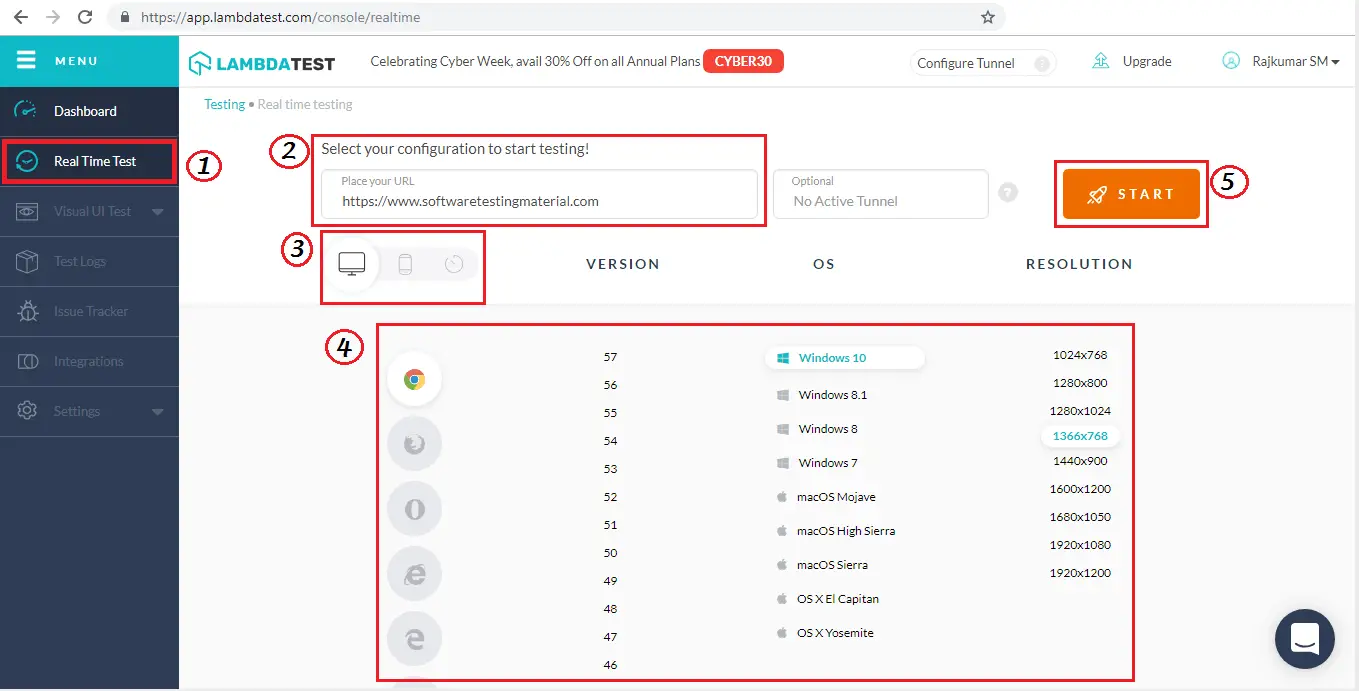This screenshot has height=691, width=1359.
Task: Click the orange START button
Action: point(1131,194)
